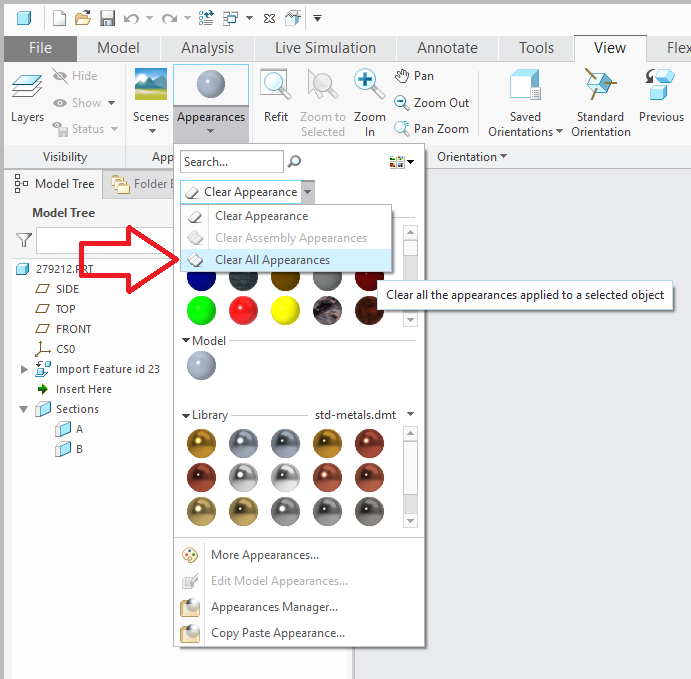Image resolution: width=691 pixels, height=679 pixels.
Task: Click the Save icon in quick access toolbar
Action: 107,19
